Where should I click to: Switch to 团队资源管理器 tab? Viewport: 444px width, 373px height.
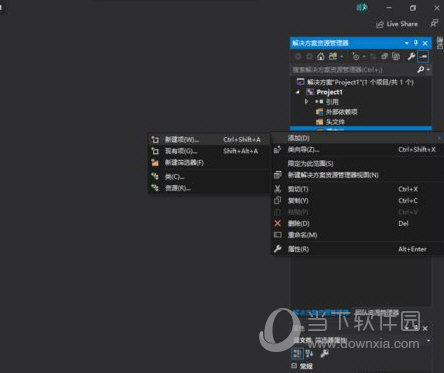[377, 313]
